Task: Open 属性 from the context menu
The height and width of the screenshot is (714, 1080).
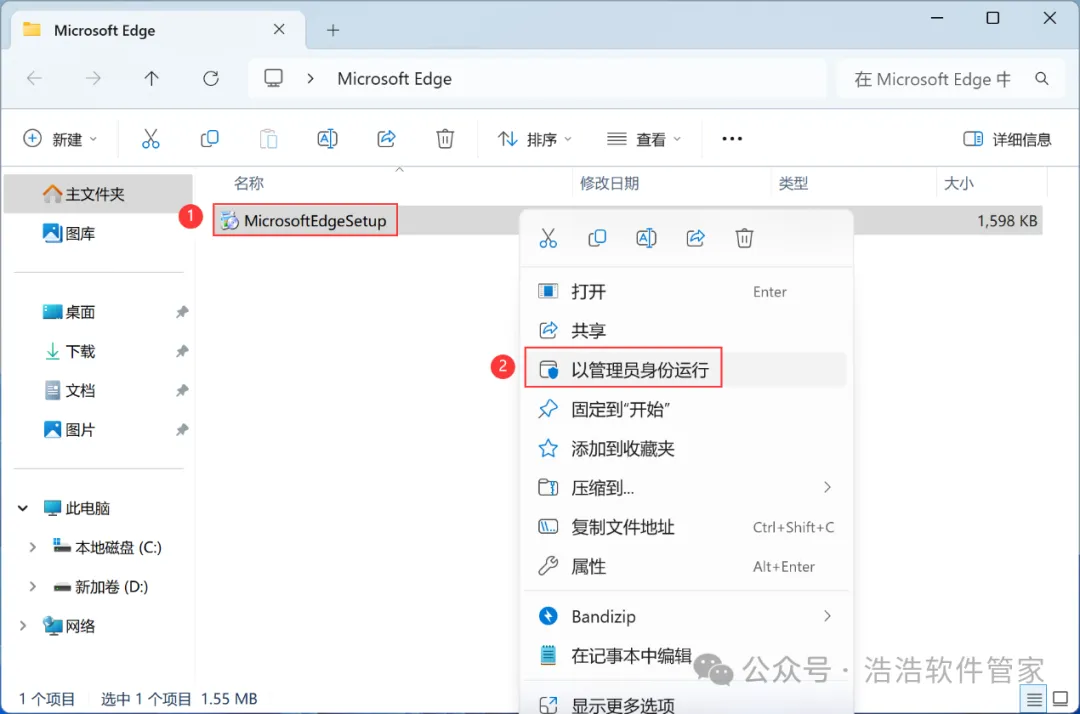Action: pyautogui.click(x=686, y=566)
